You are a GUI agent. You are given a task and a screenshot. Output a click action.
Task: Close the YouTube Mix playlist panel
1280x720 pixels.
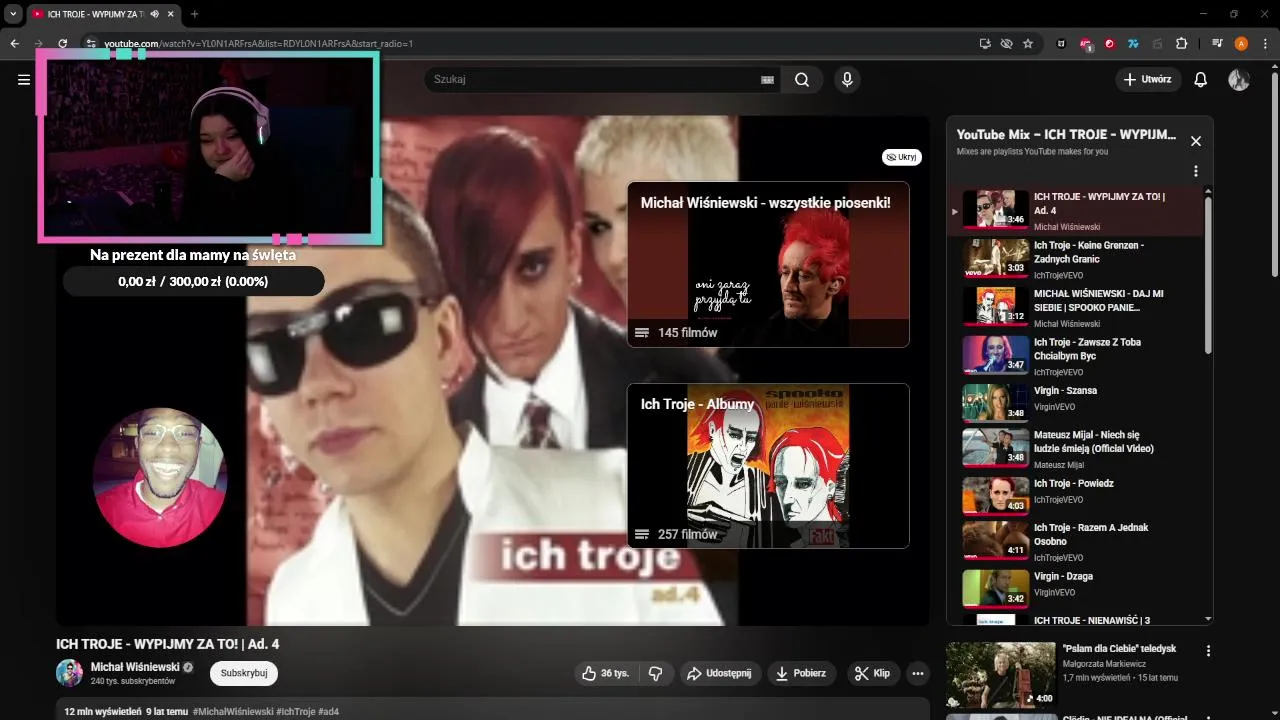(1195, 141)
